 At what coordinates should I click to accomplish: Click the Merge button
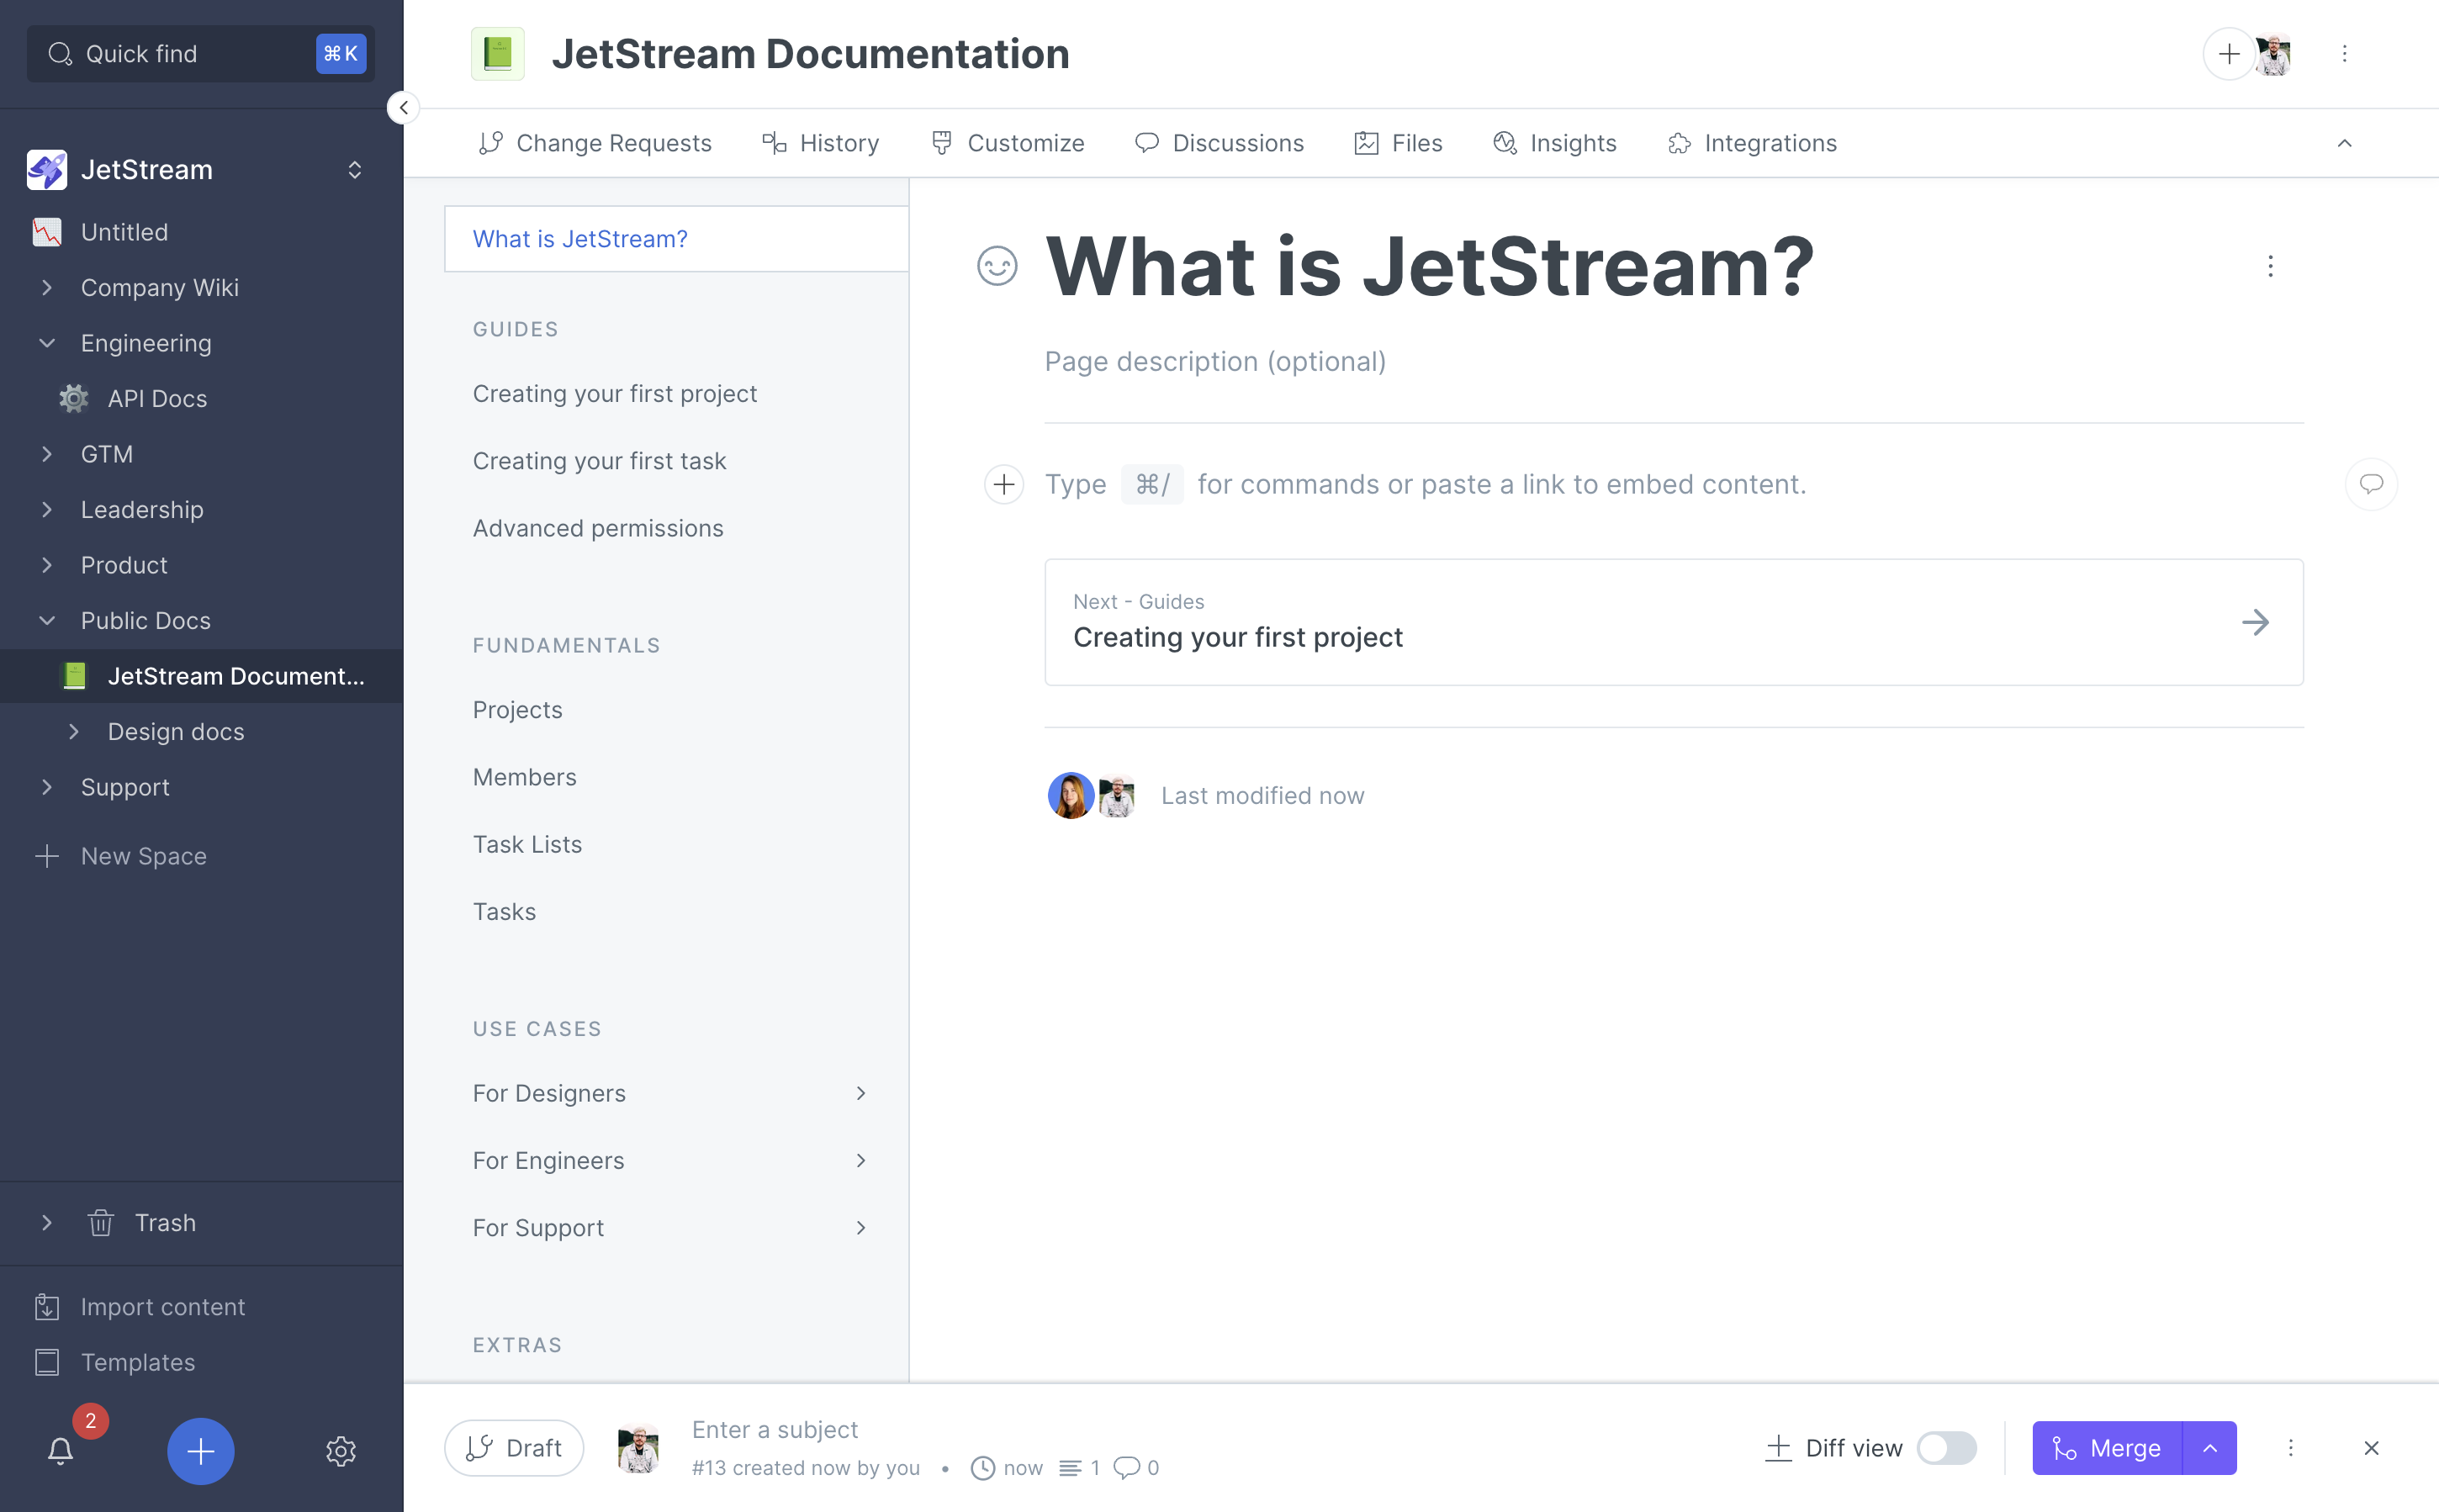(x=2106, y=1448)
